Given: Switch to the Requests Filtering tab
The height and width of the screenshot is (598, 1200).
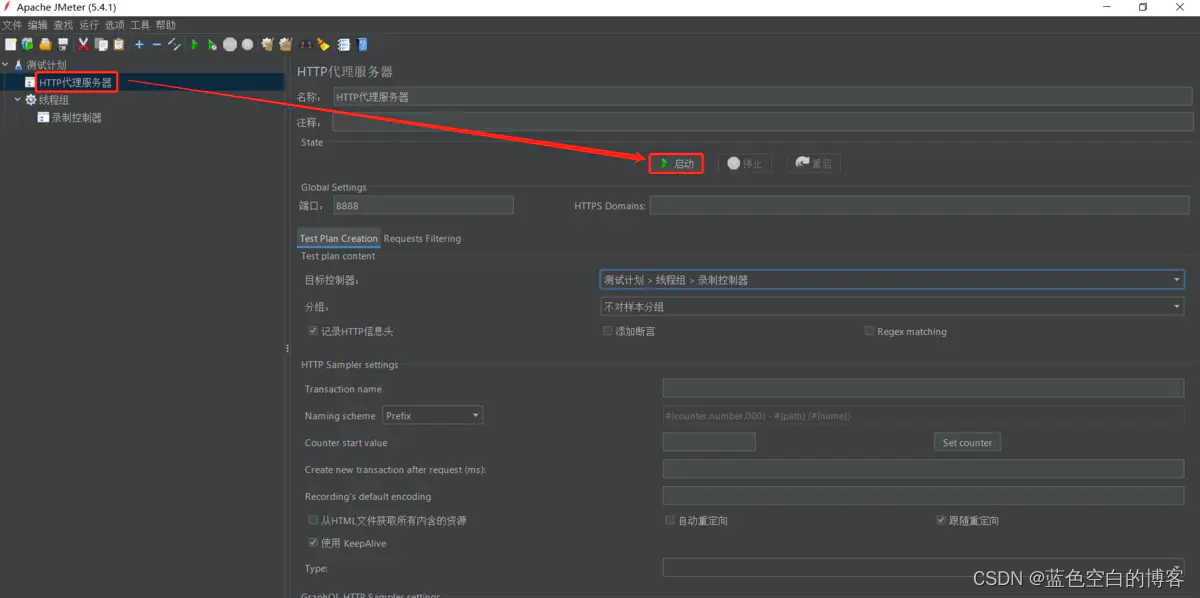Looking at the screenshot, I should [x=423, y=238].
